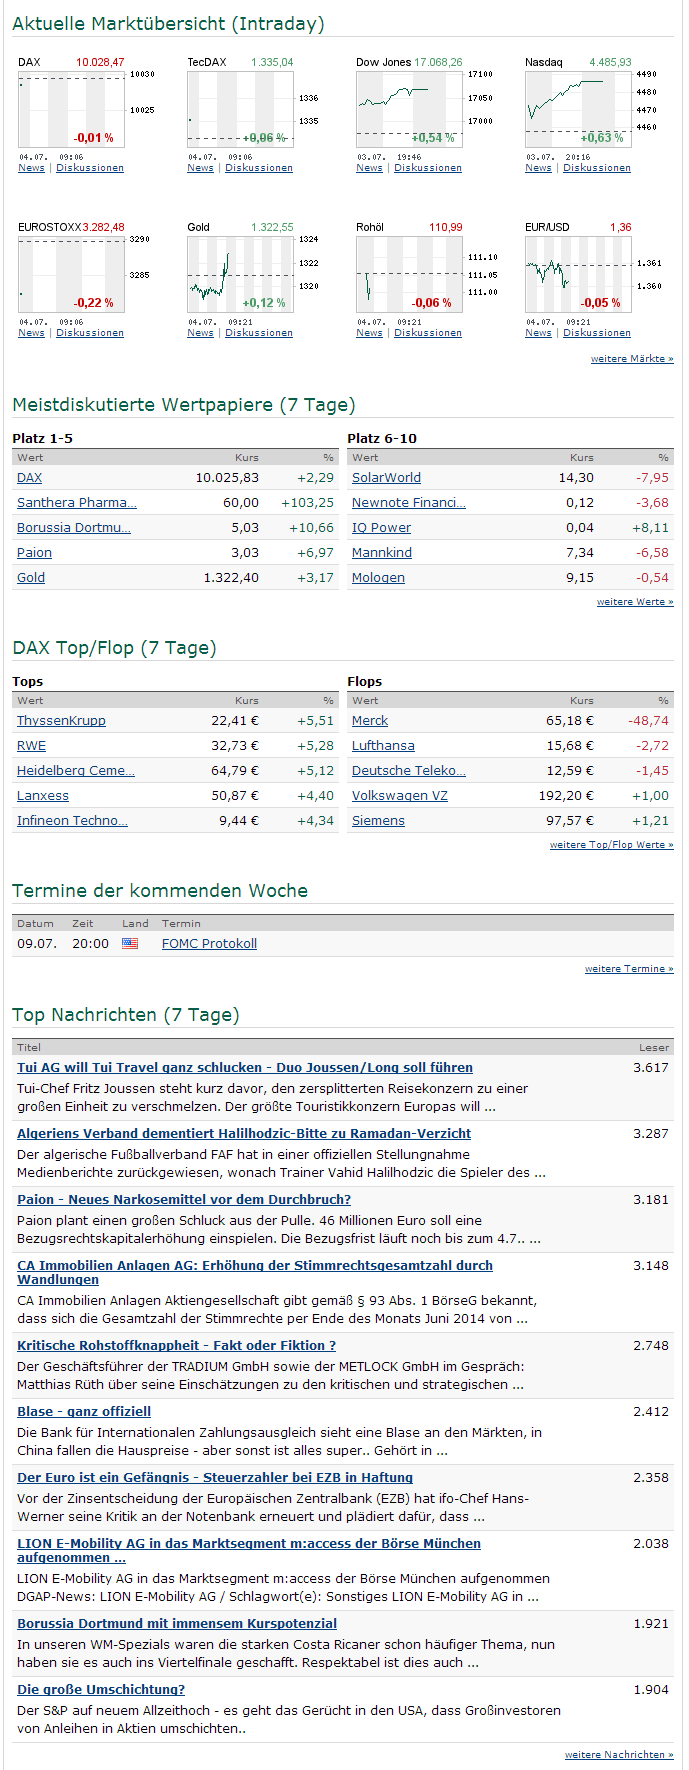The height and width of the screenshot is (1770, 689).
Task: Open Merck in DAX Flops
Action: tap(370, 721)
